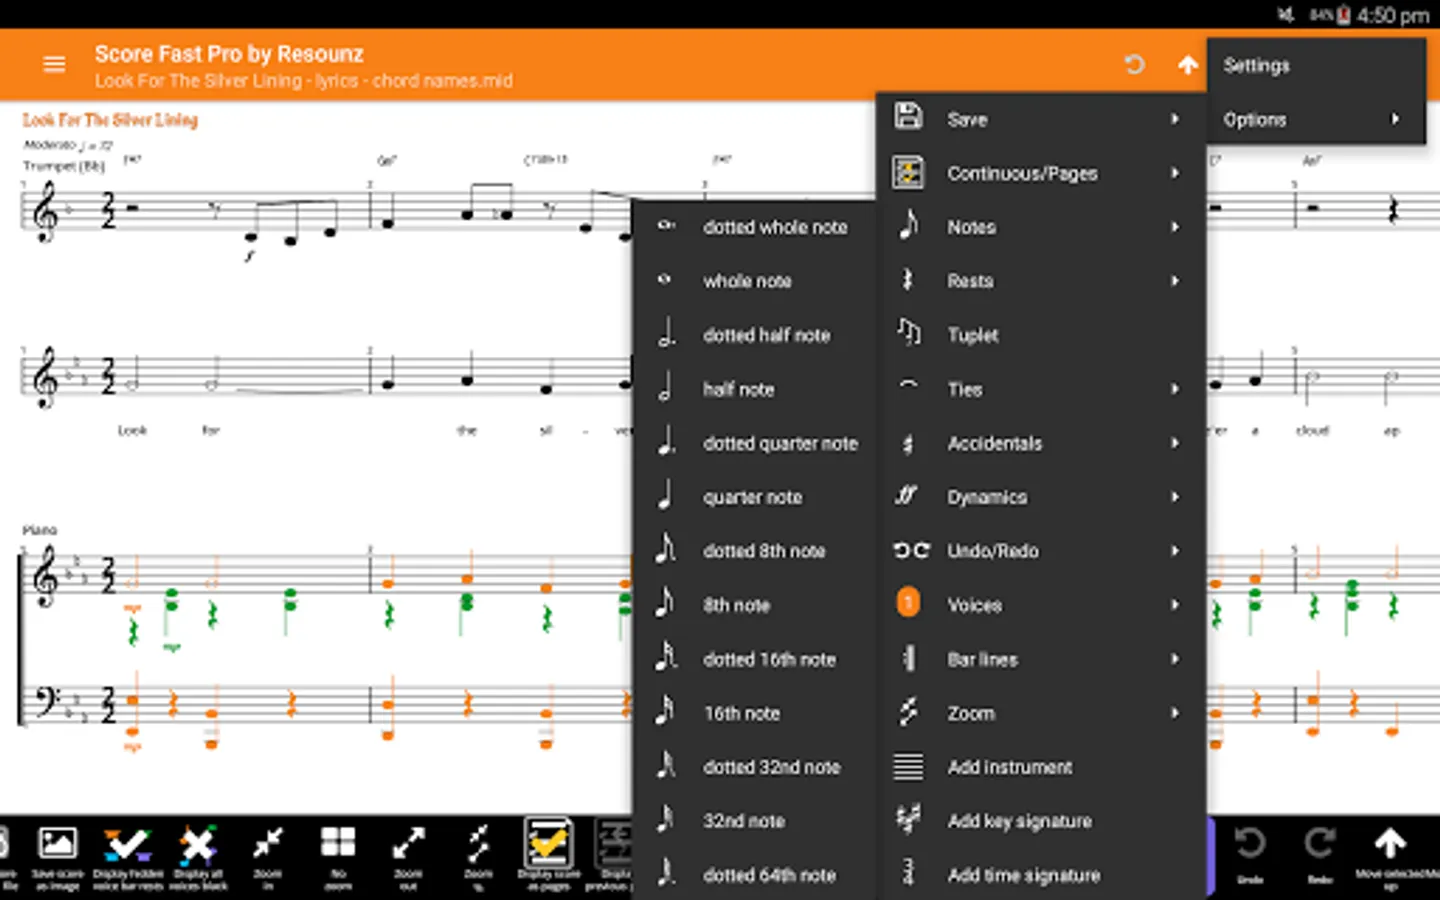
Task: Toggle Display hidden voice bar rests
Action: (x=127, y=845)
